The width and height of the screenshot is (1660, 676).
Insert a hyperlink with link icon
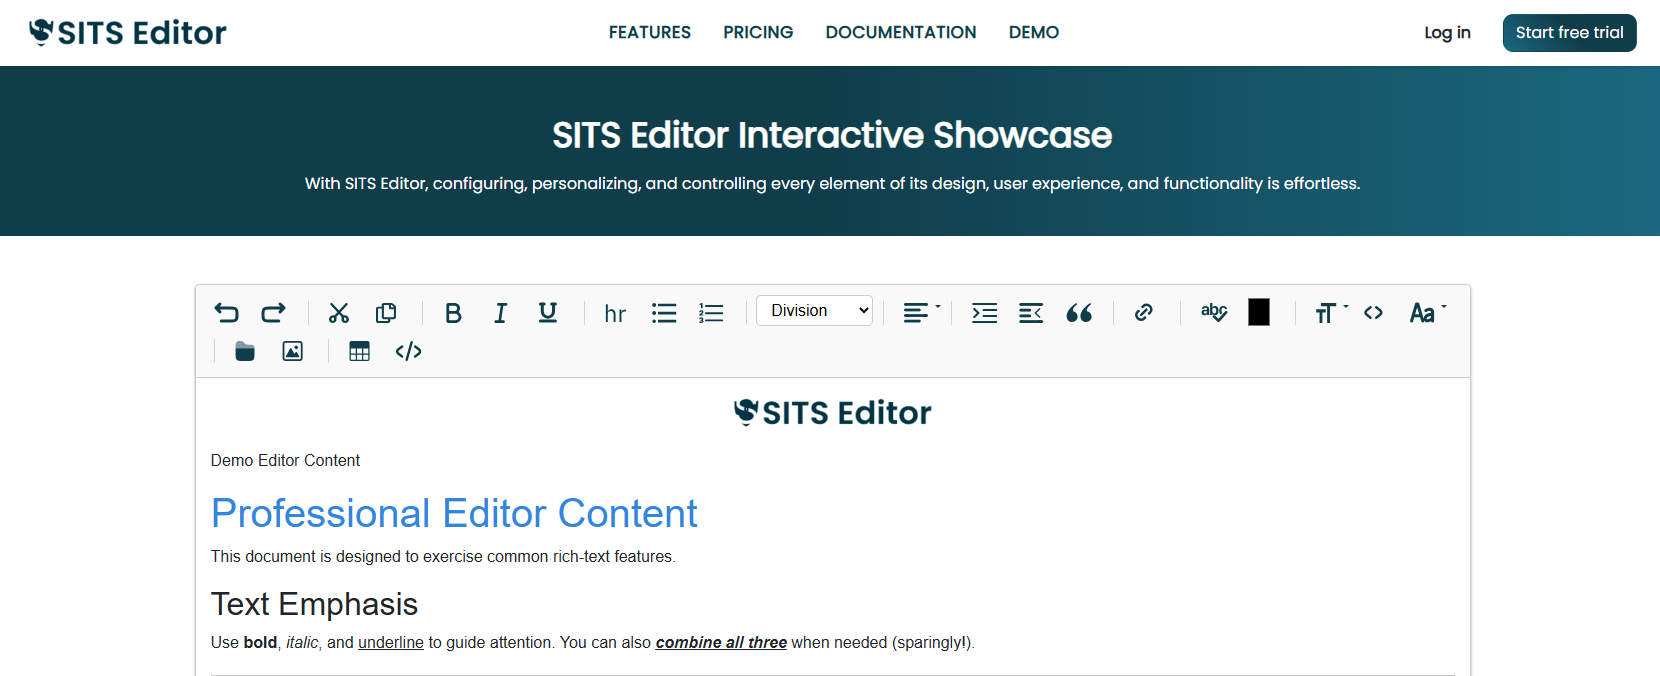tap(1144, 313)
